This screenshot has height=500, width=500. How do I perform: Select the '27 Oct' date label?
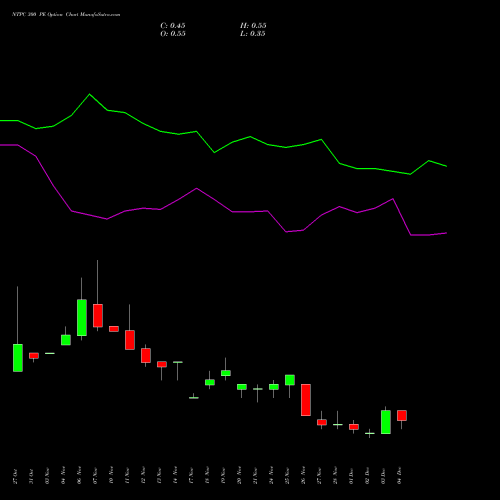click(x=16, y=476)
